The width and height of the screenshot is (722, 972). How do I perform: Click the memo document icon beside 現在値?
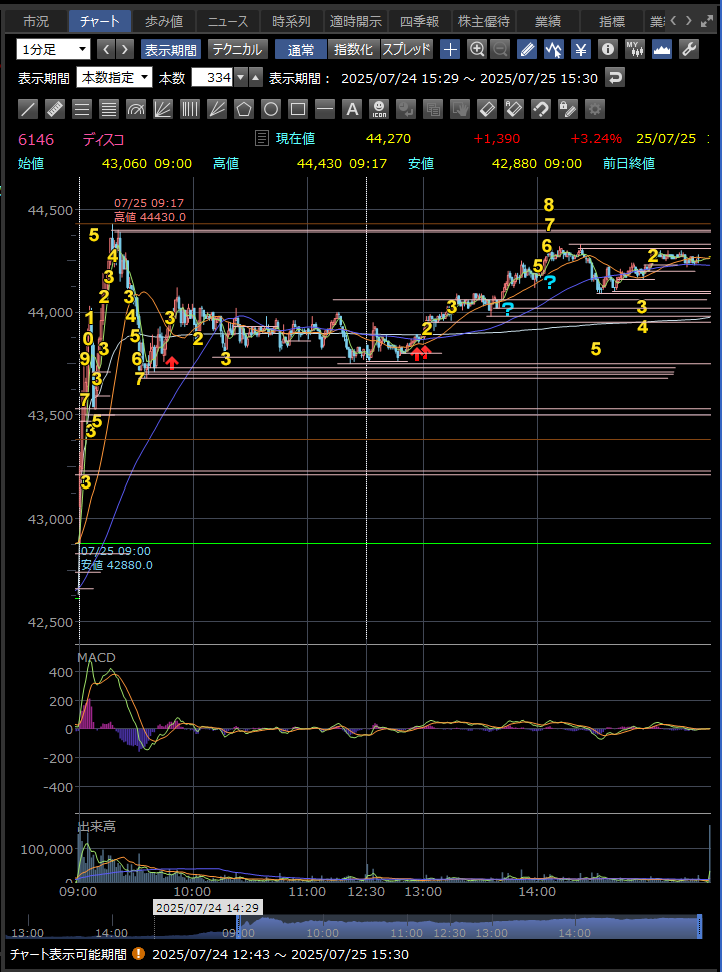click(262, 138)
